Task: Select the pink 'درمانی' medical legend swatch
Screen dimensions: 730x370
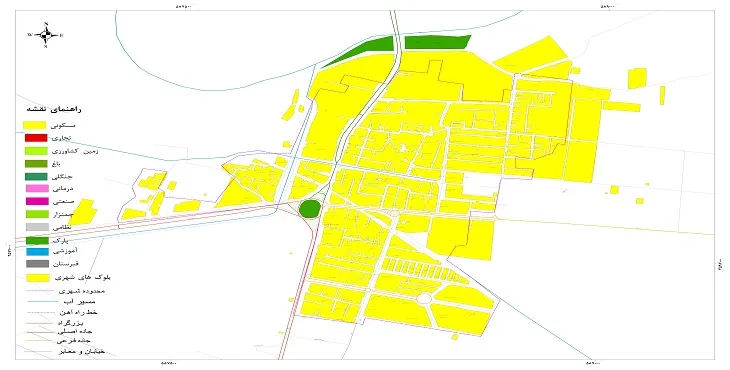Action: click(36, 188)
